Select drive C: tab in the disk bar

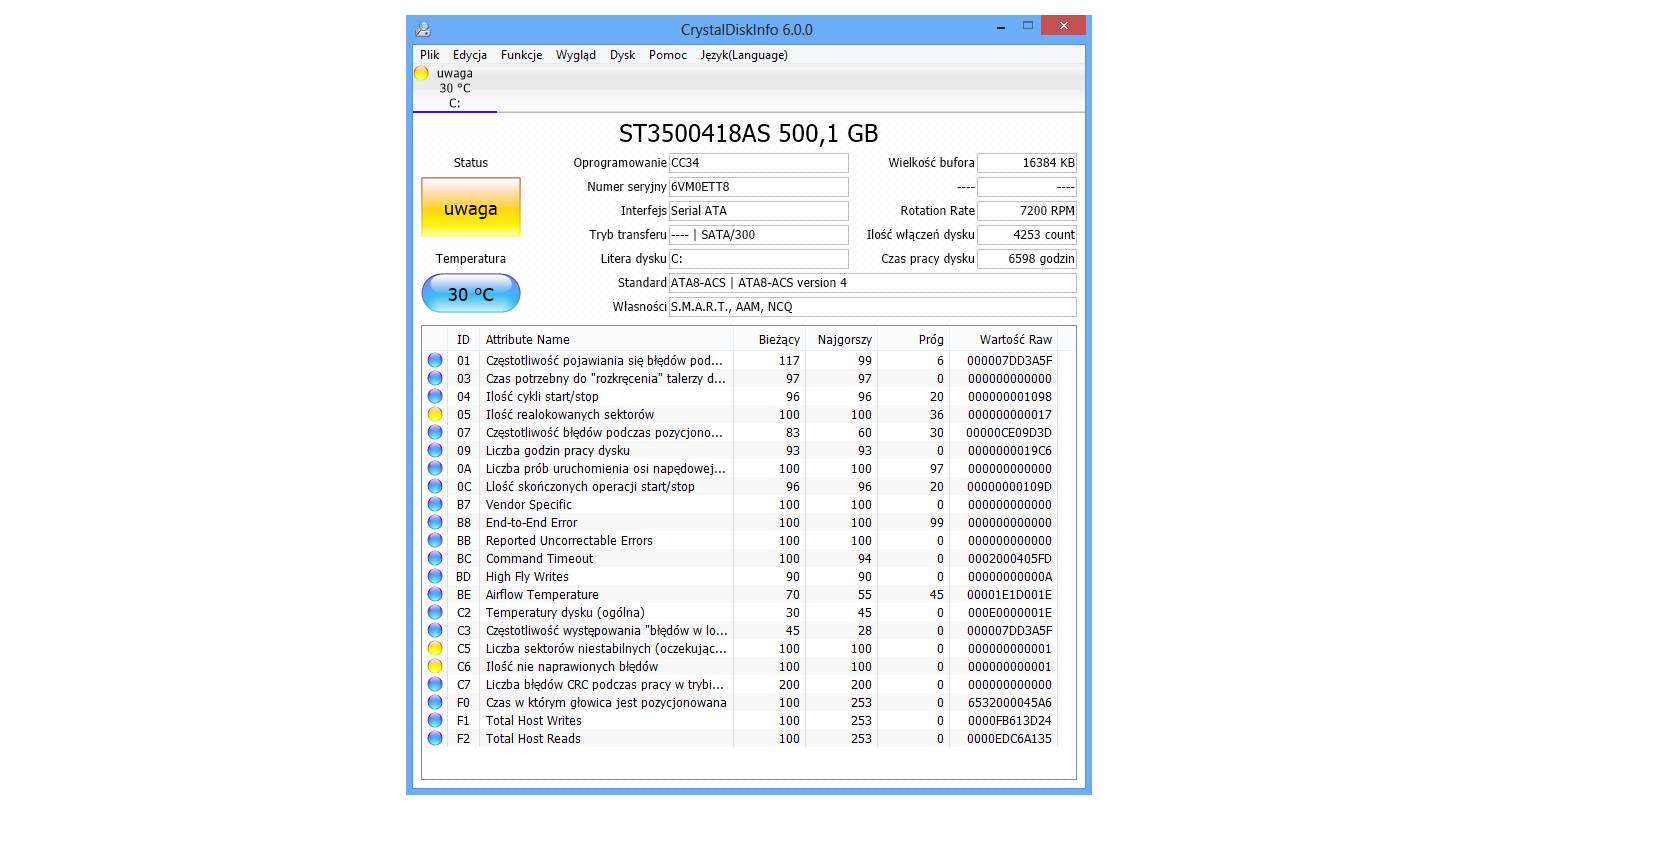(455, 88)
